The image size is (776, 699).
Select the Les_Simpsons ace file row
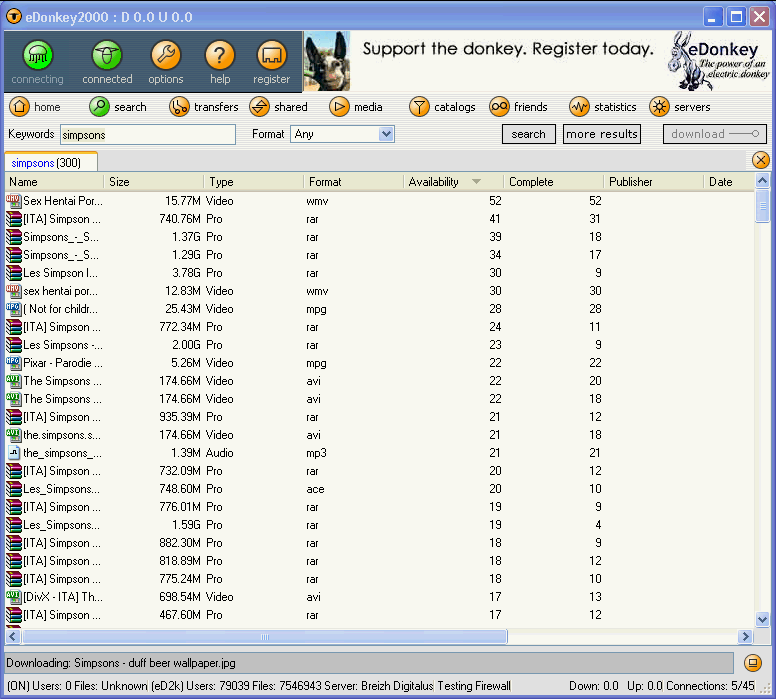379,489
